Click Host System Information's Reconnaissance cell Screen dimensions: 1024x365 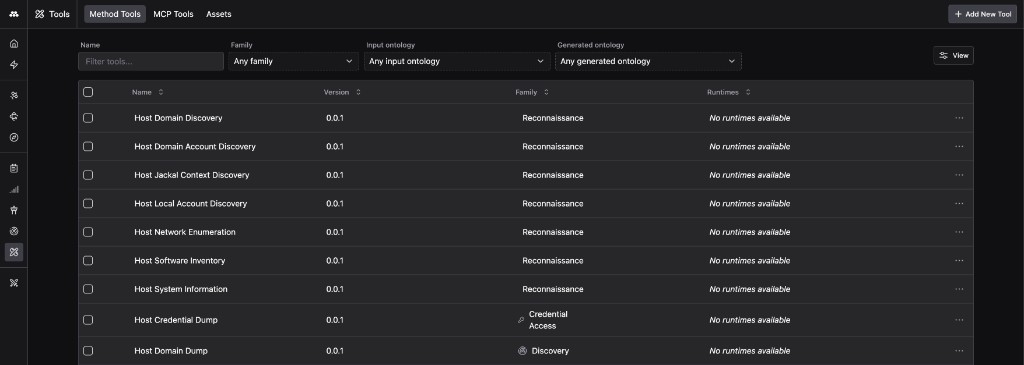[552, 289]
